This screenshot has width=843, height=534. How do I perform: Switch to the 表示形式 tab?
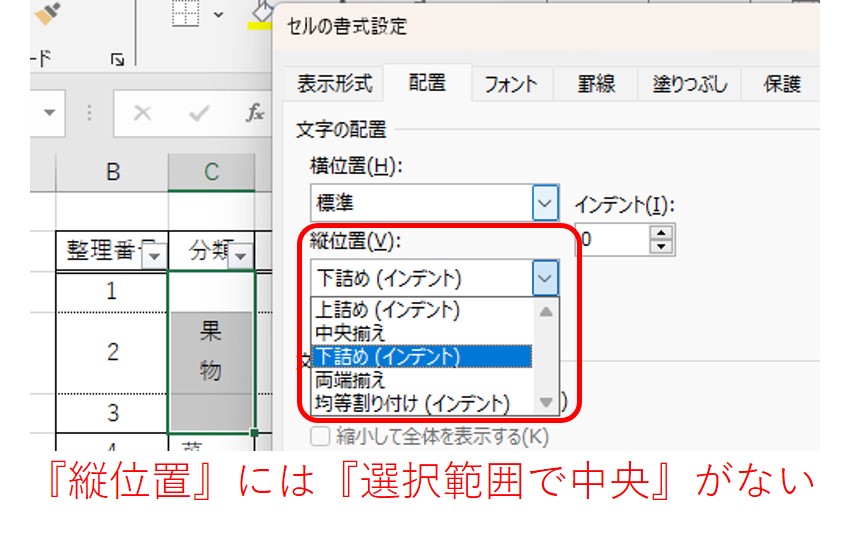(334, 84)
